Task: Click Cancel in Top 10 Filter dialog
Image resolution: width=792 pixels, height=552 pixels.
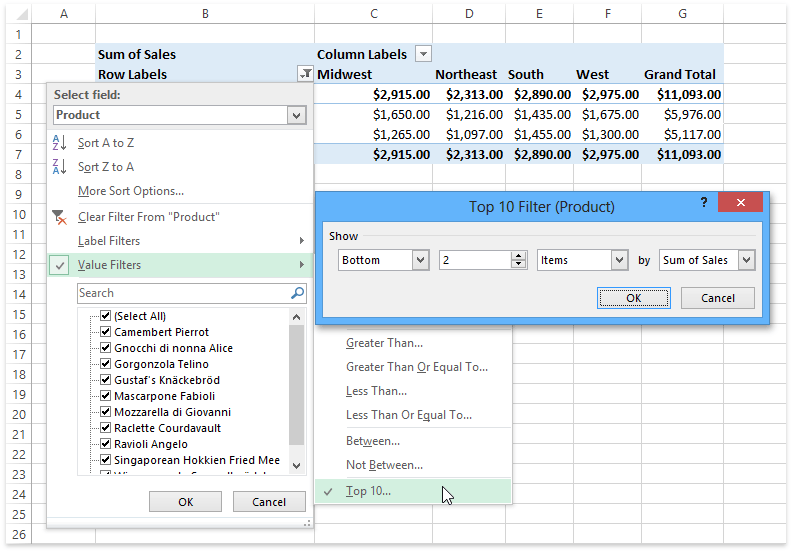Action: (717, 298)
